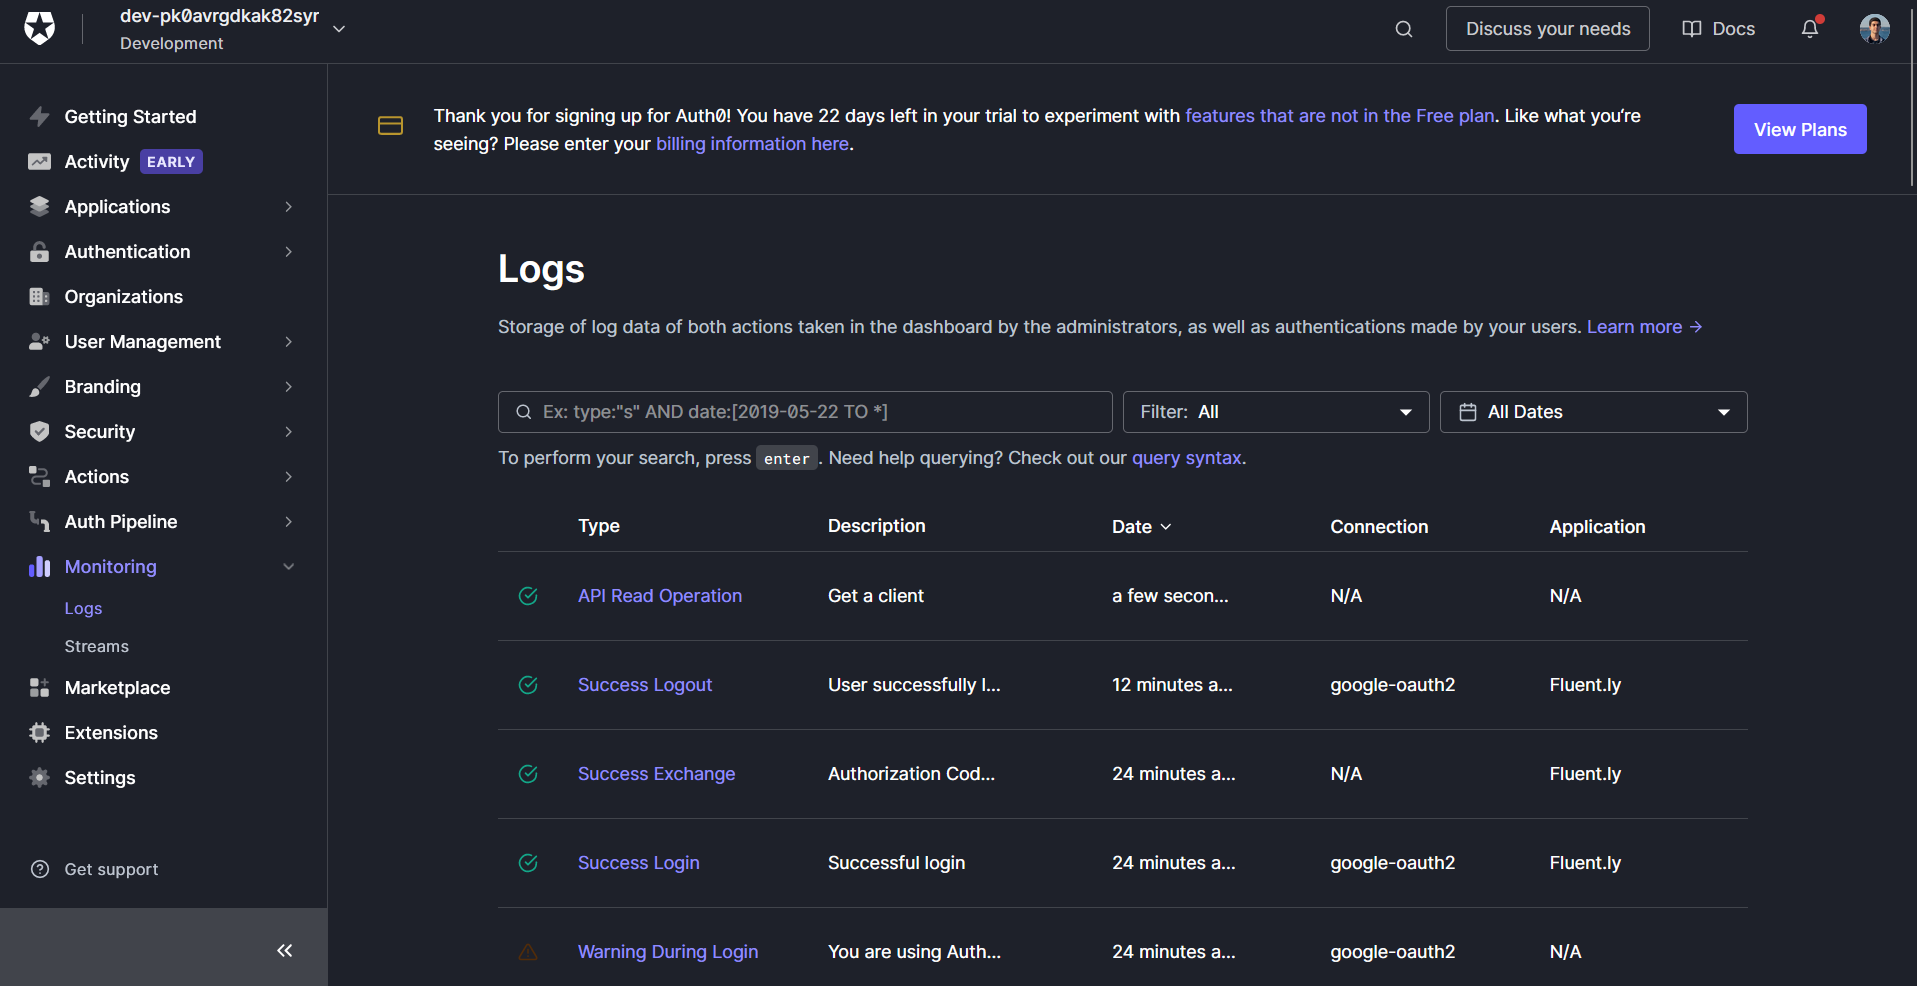Open the tenant switcher dropdown chevron
1917x986 pixels.
(339, 29)
